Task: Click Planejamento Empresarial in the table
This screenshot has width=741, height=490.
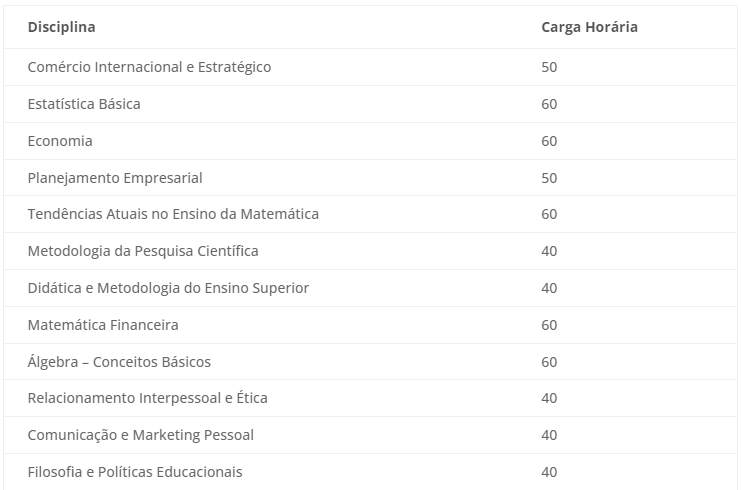Action: [x=115, y=178]
